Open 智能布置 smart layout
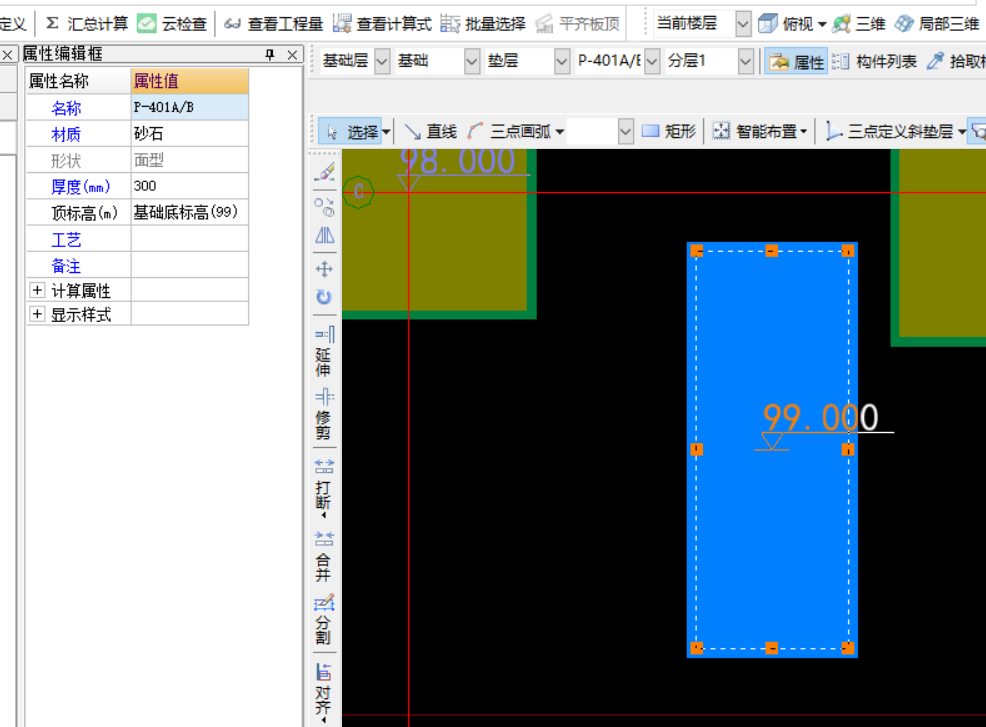 tap(755, 131)
